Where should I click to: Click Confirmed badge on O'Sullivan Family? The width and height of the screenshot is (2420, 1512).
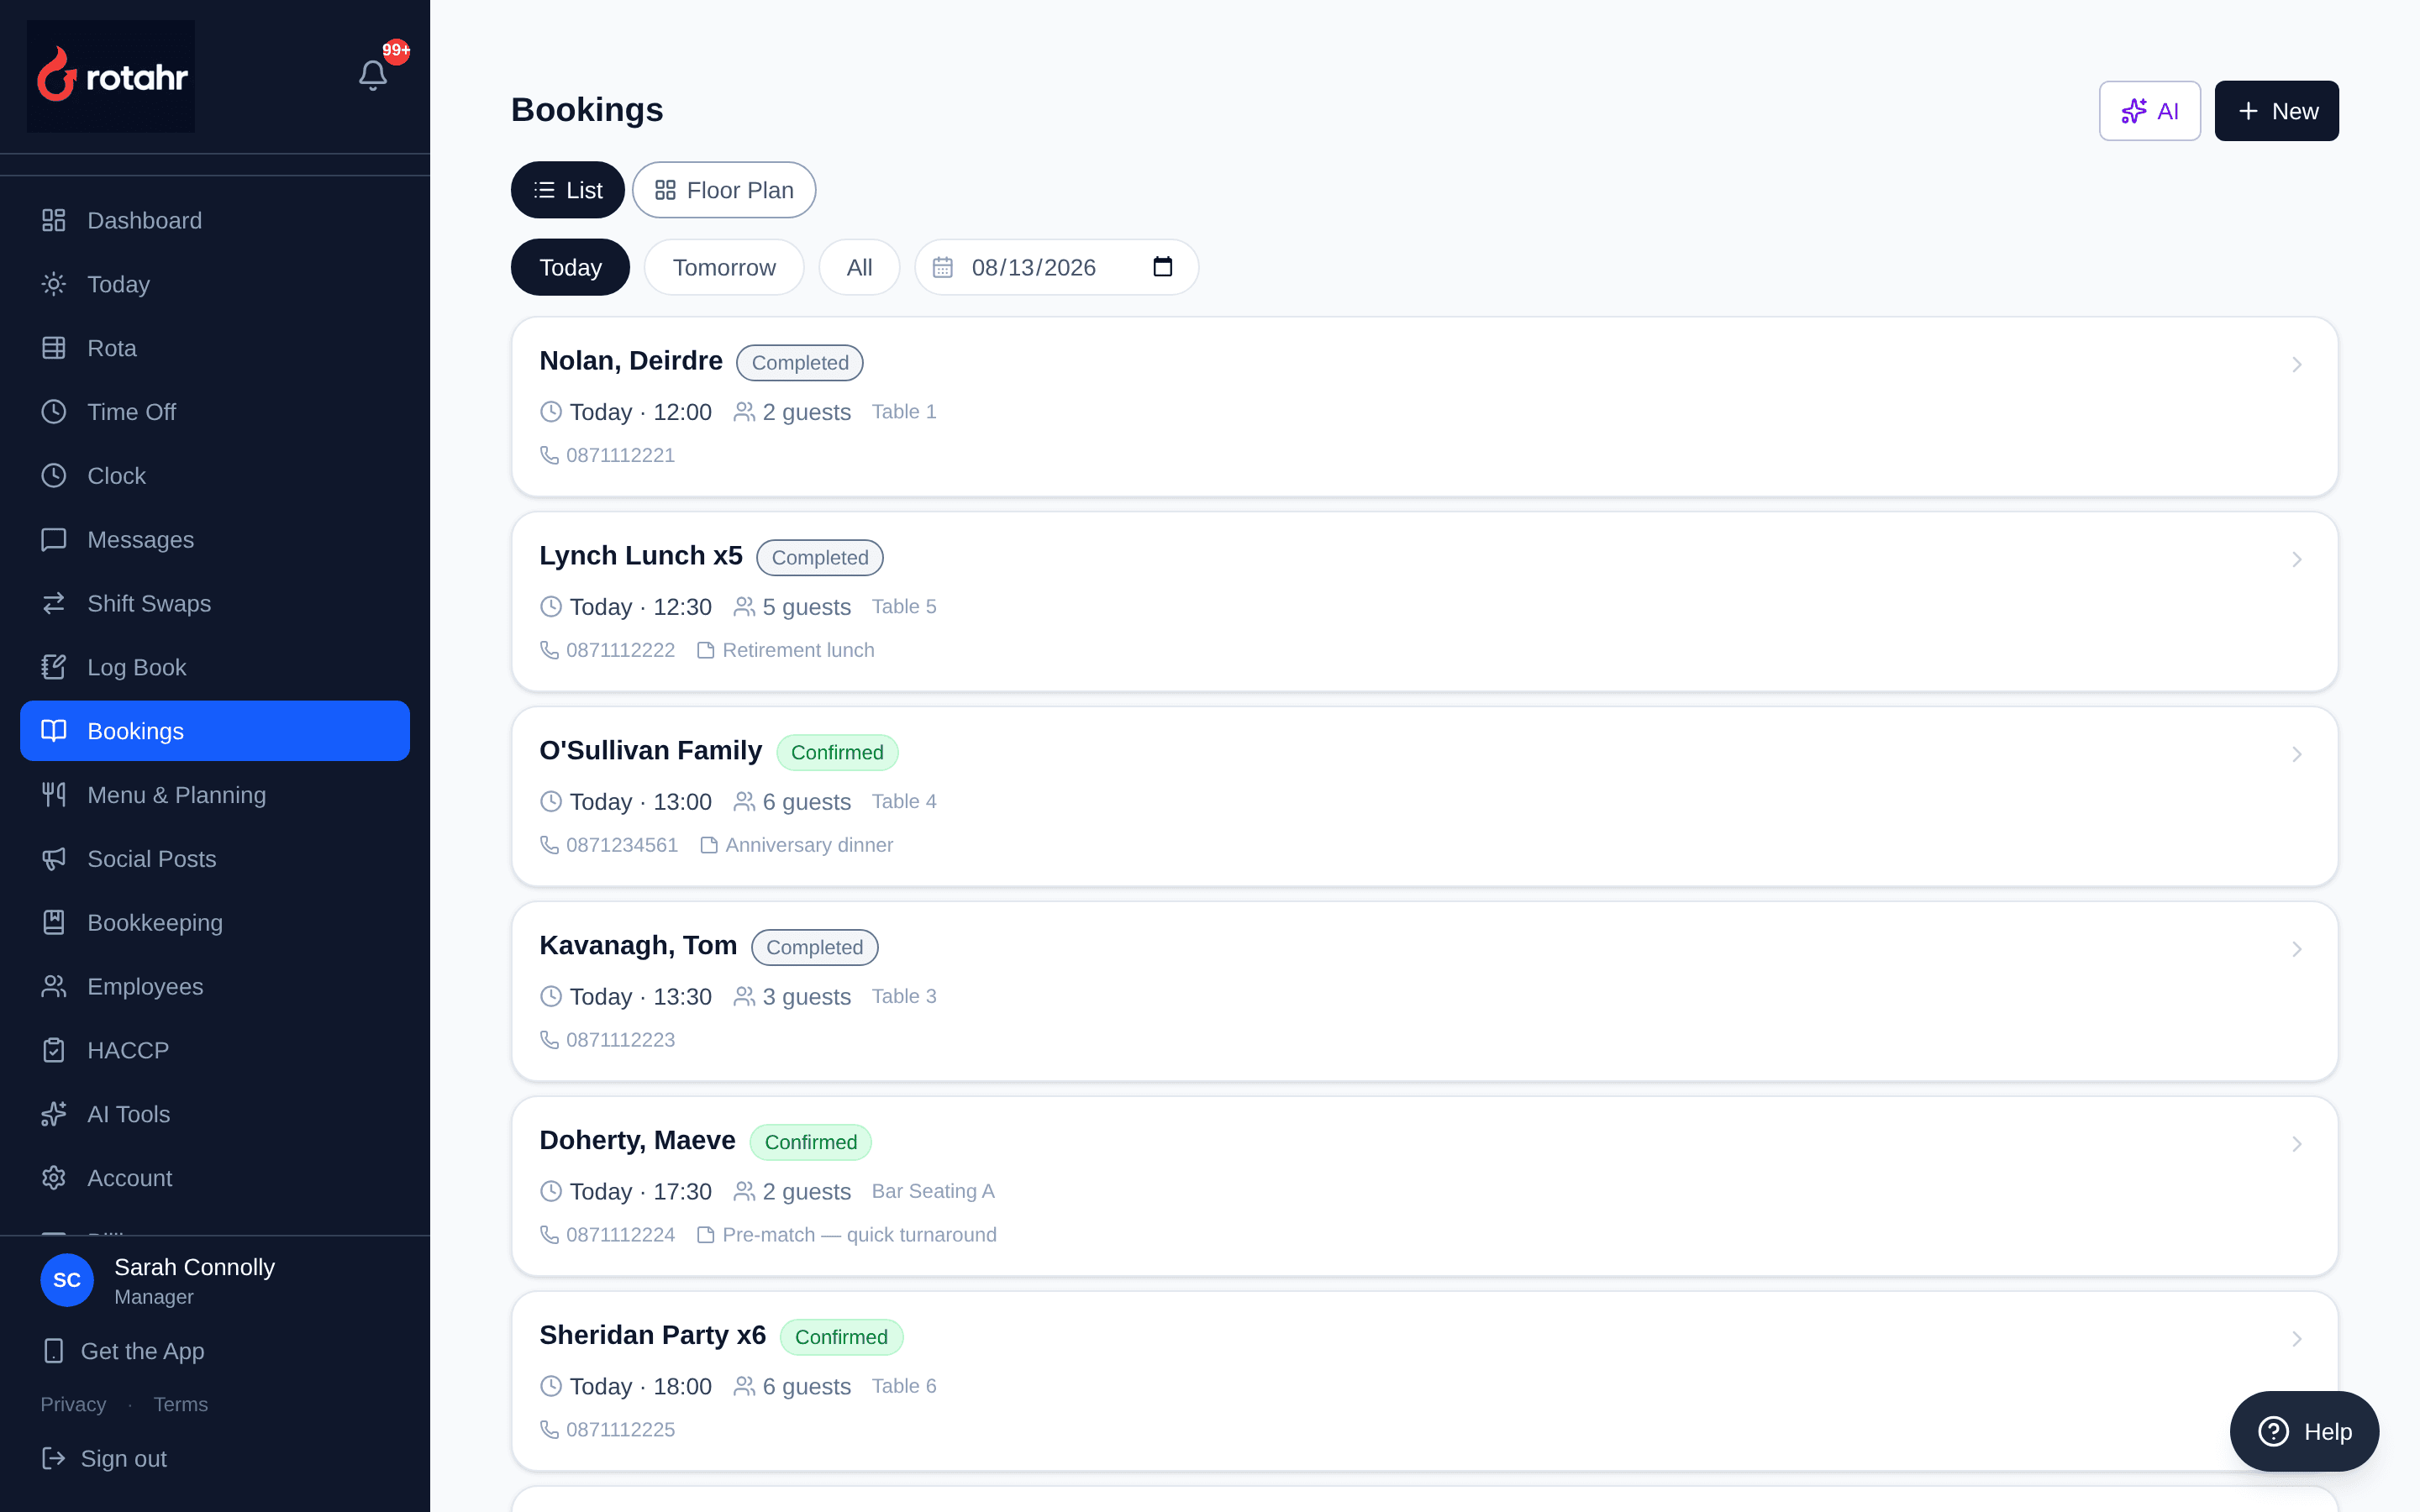click(x=837, y=753)
